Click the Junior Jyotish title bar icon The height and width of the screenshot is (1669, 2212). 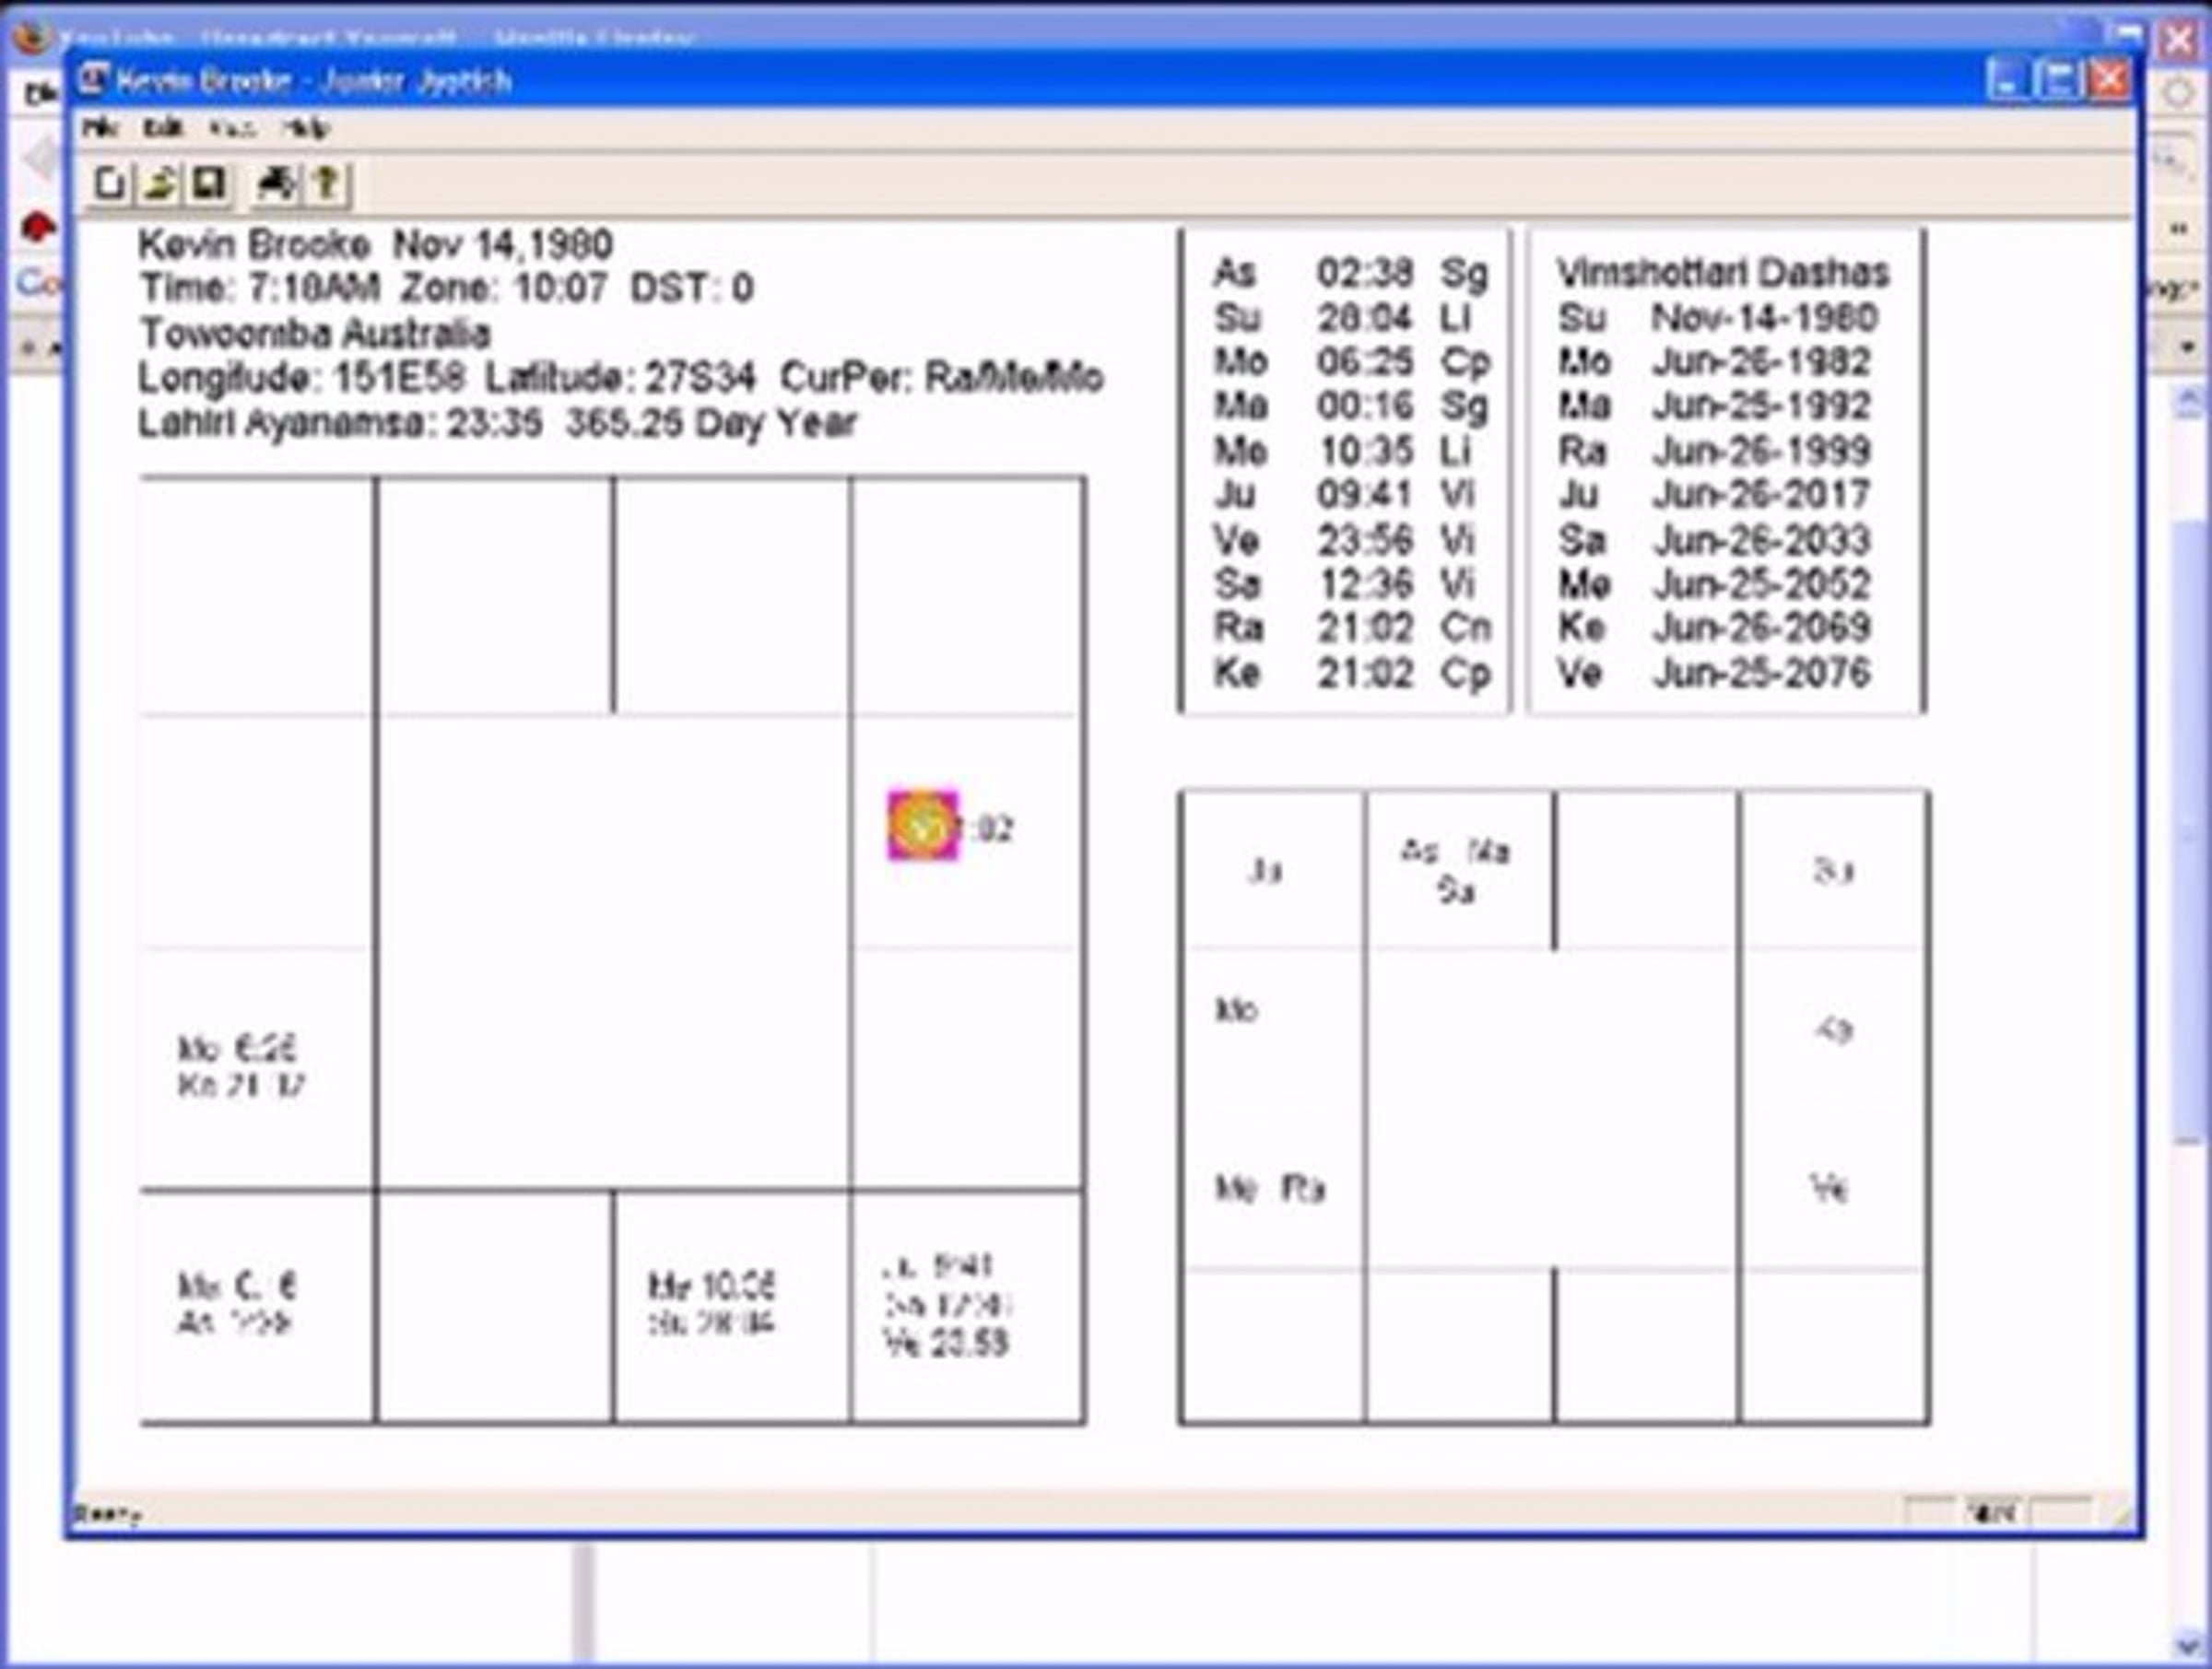click(x=94, y=79)
